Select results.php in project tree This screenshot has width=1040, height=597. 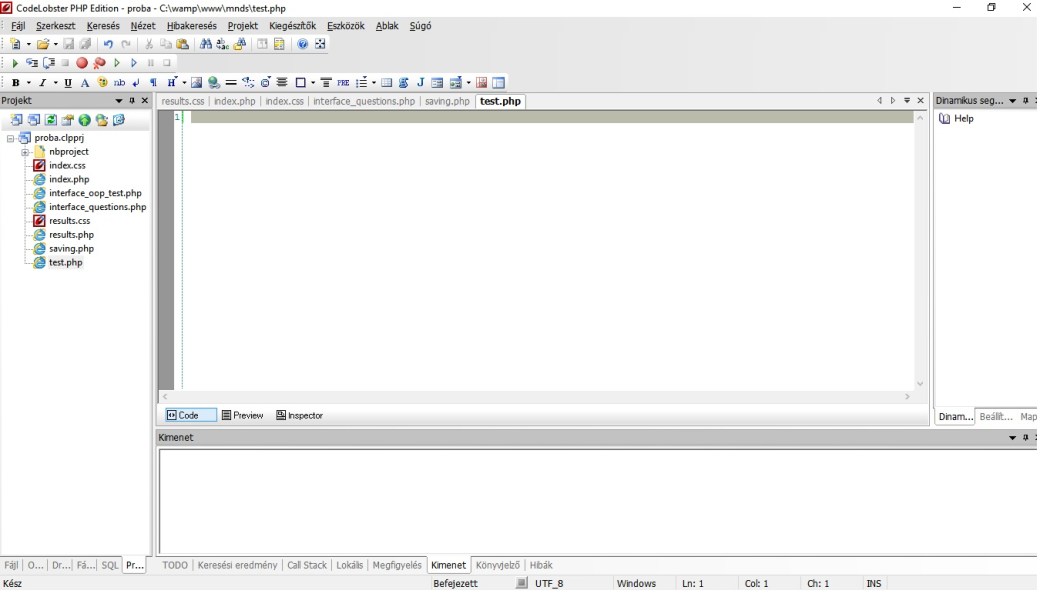(x=71, y=235)
